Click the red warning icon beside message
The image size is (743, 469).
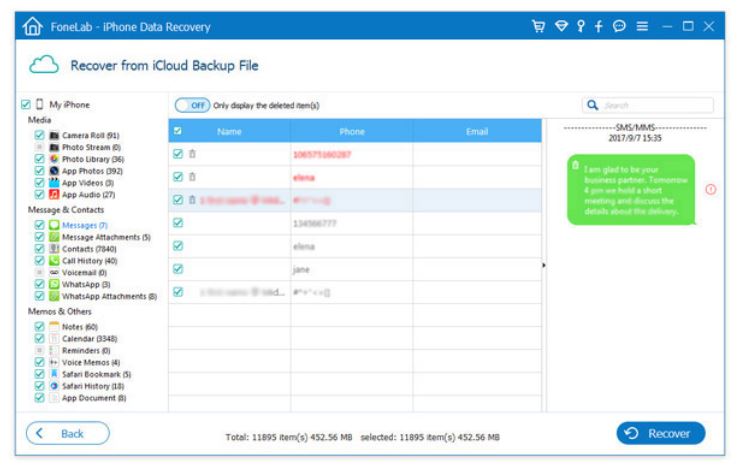click(x=710, y=189)
